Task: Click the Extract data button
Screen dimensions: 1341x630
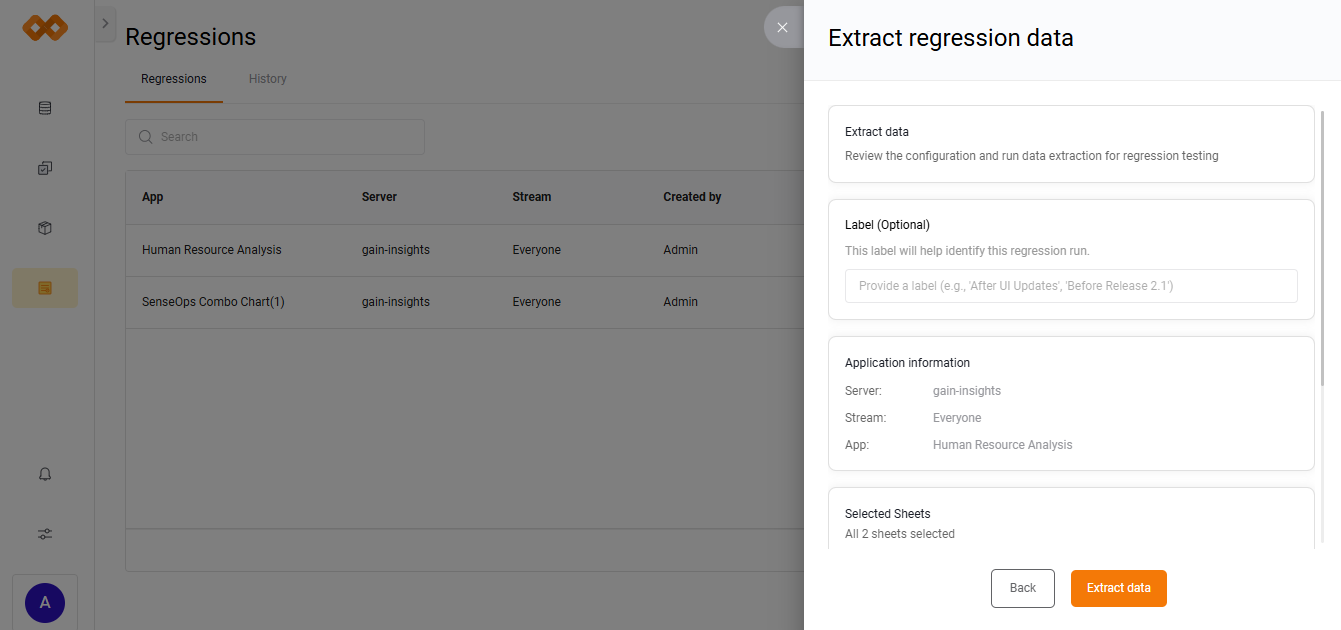Action: (x=1118, y=588)
